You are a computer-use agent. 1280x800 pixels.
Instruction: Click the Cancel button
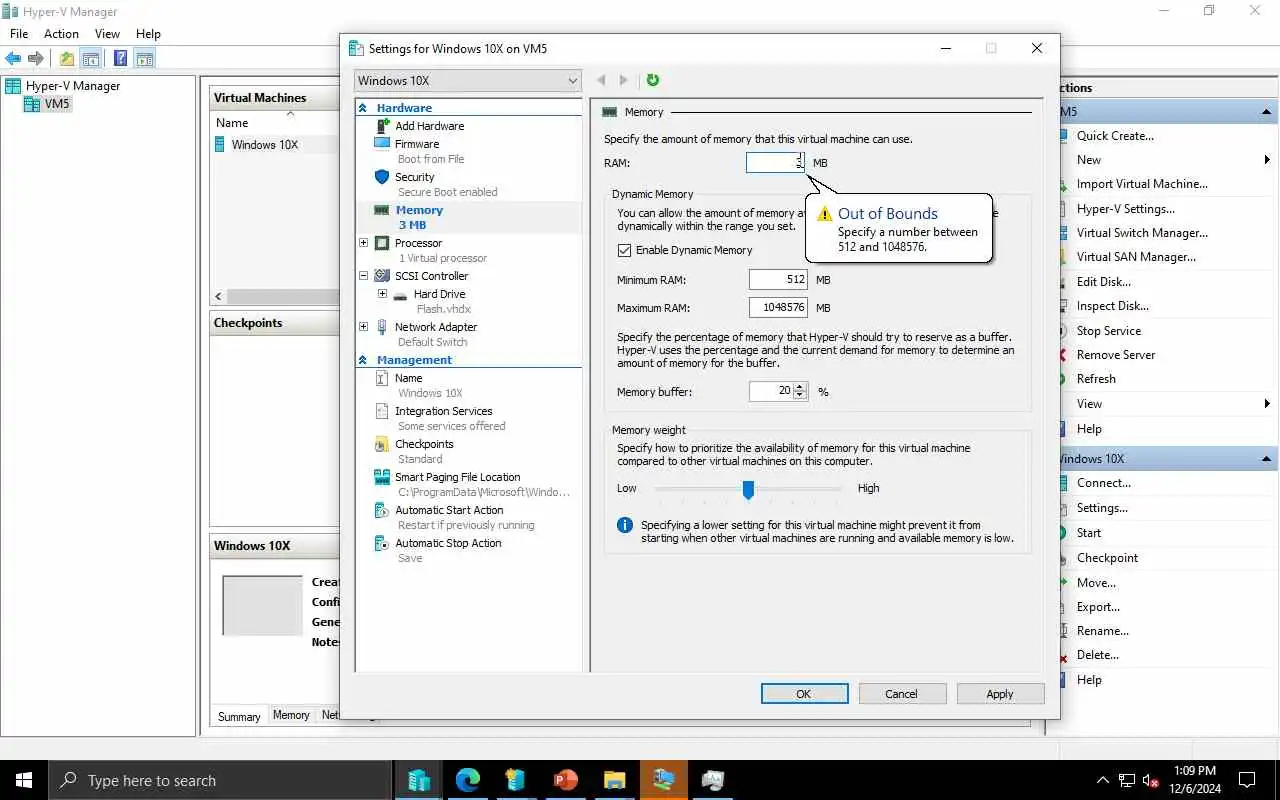pyautogui.click(x=901, y=694)
